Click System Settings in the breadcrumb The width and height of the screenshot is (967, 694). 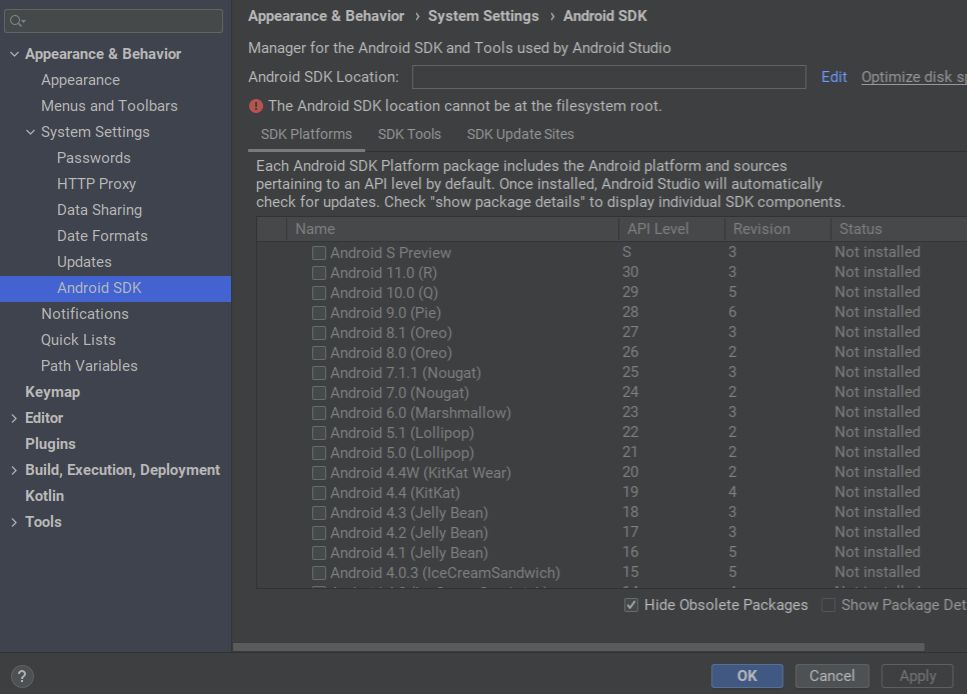(x=483, y=16)
